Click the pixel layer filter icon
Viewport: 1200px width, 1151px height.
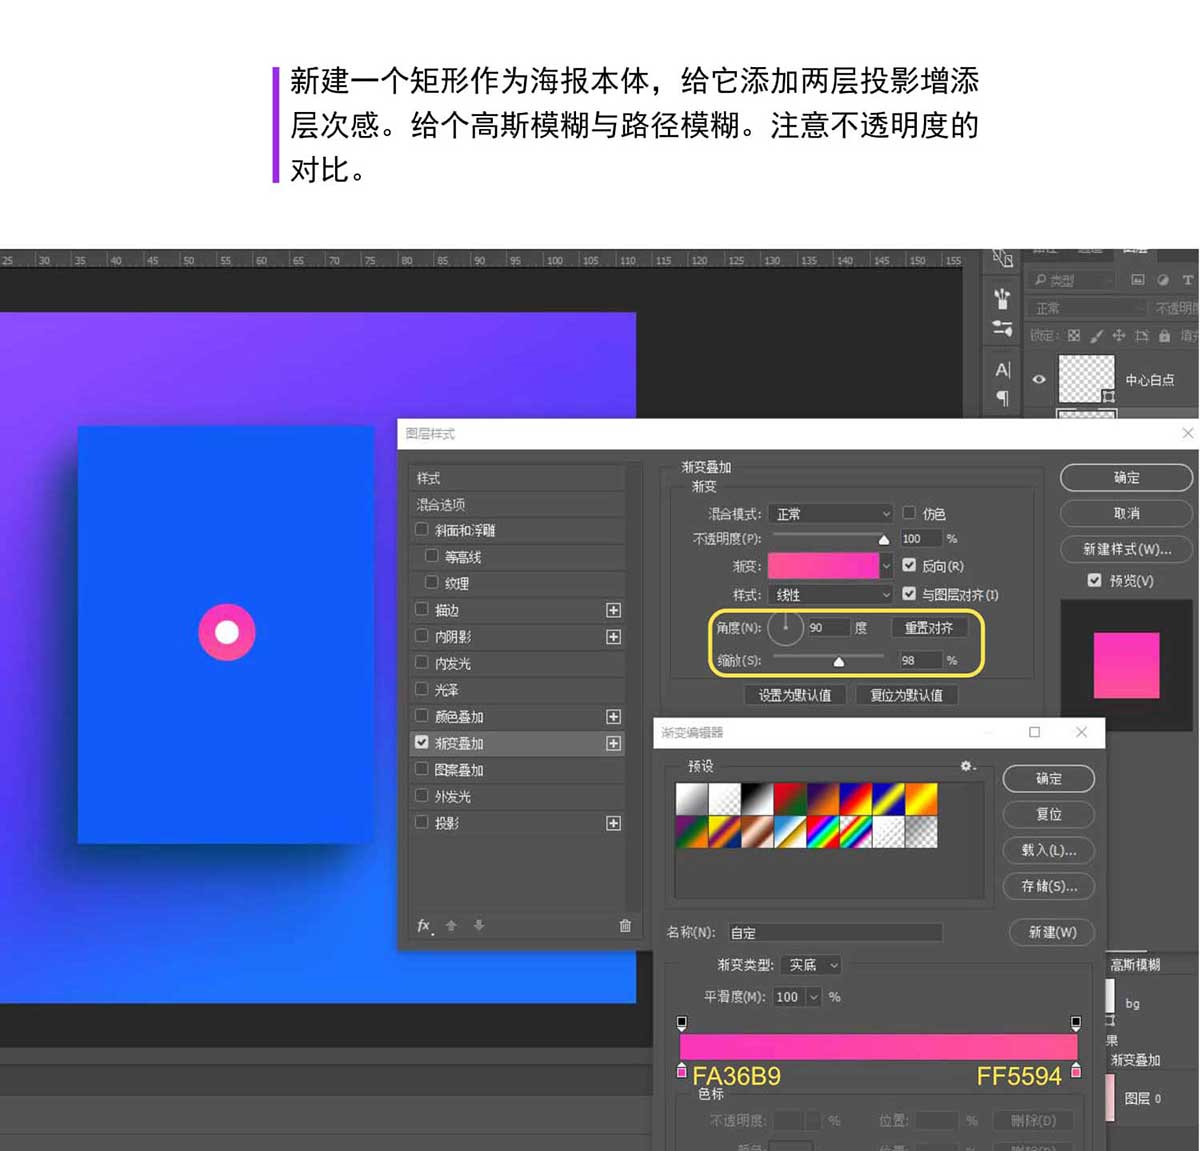[x=1138, y=279]
